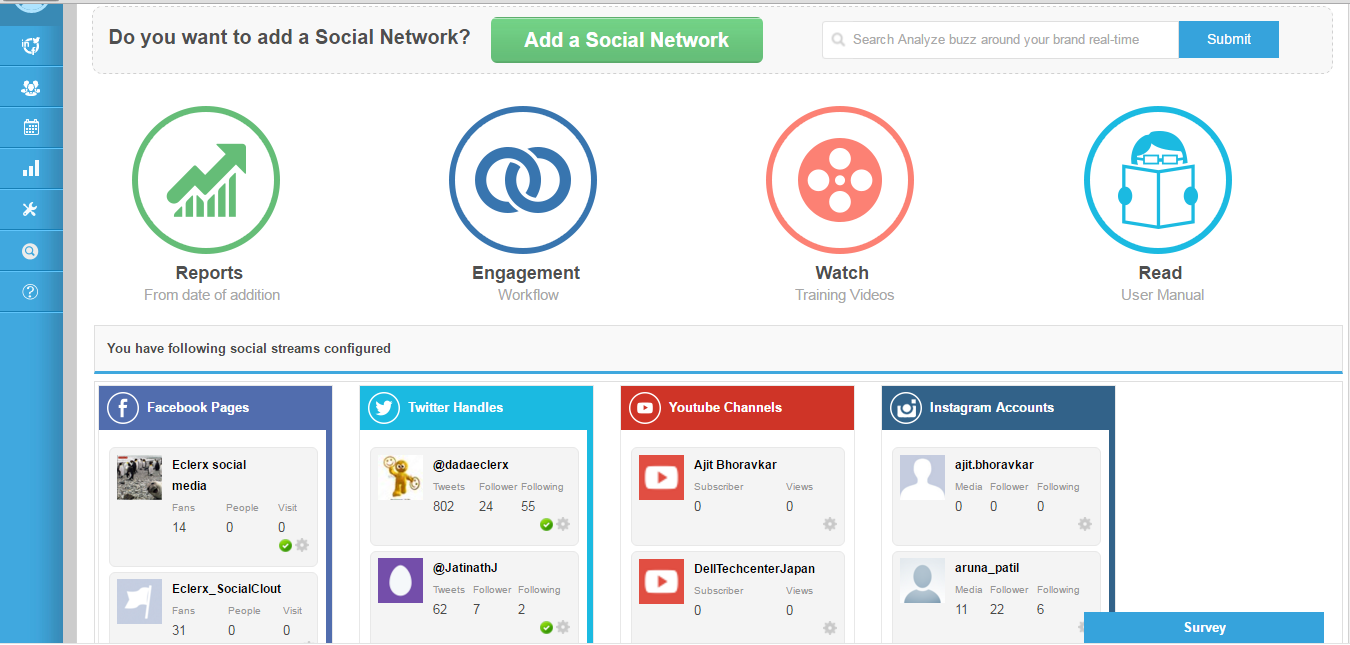
Task: Open the social networks sidebar icon
Action: pyautogui.click(x=30, y=45)
